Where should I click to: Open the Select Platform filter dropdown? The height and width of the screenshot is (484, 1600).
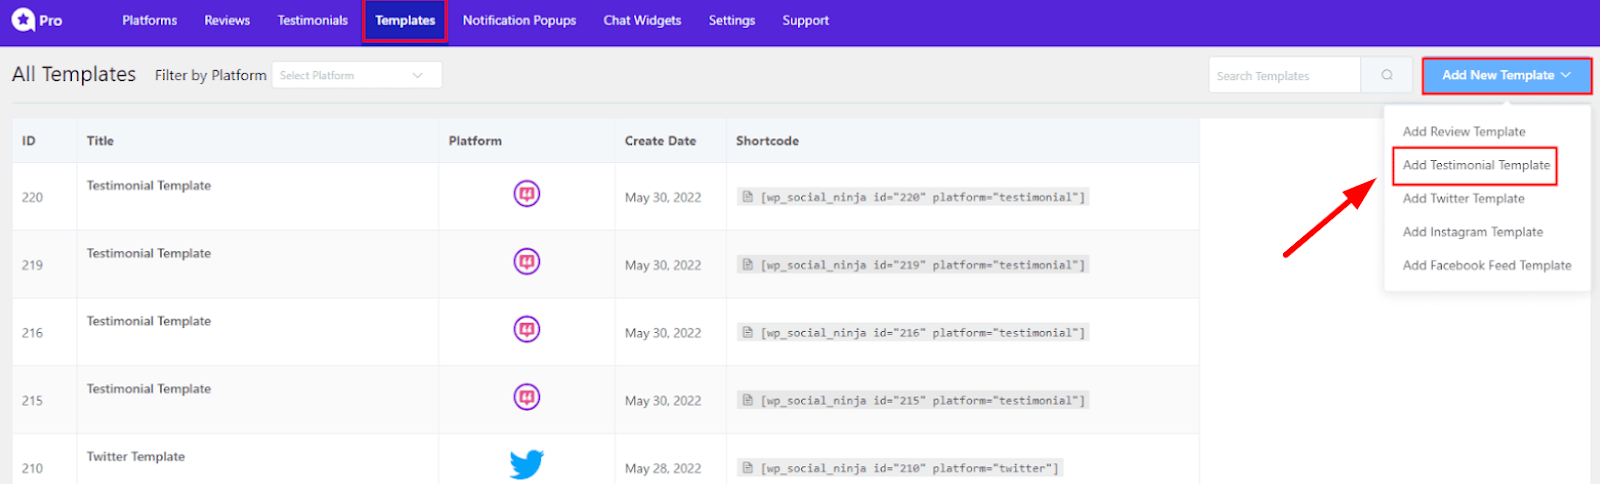pyautogui.click(x=357, y=75)
